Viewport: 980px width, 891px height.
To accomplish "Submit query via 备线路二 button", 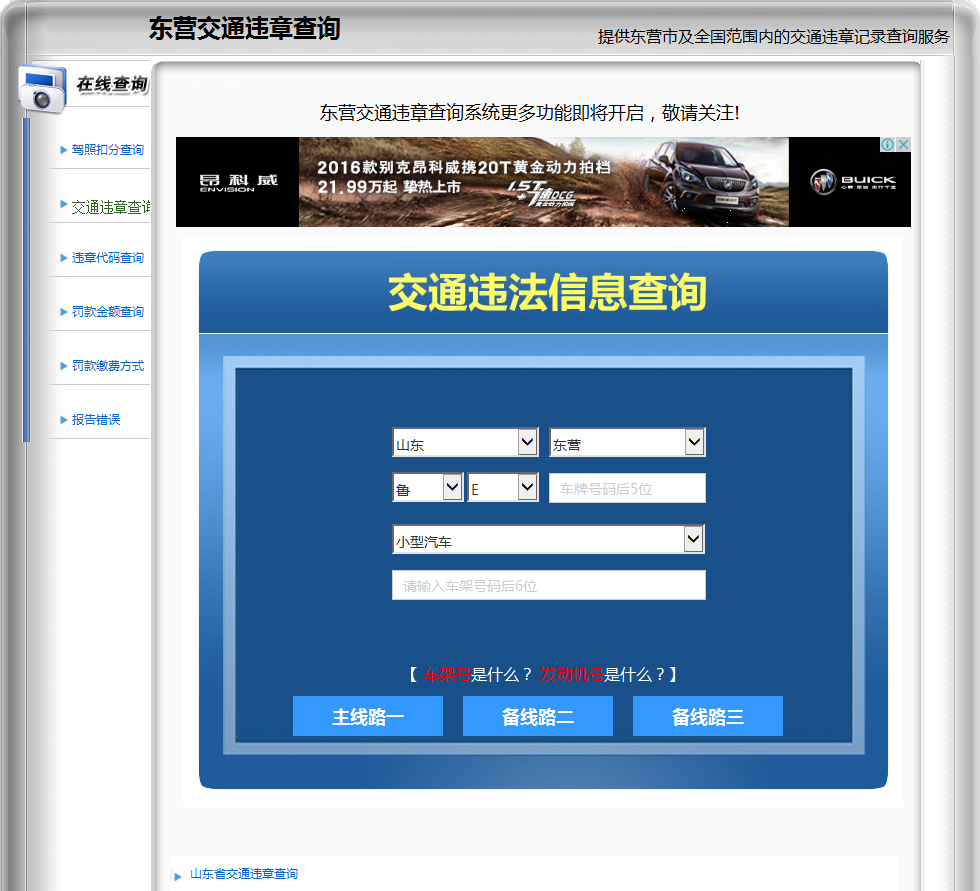I will 538,716.
